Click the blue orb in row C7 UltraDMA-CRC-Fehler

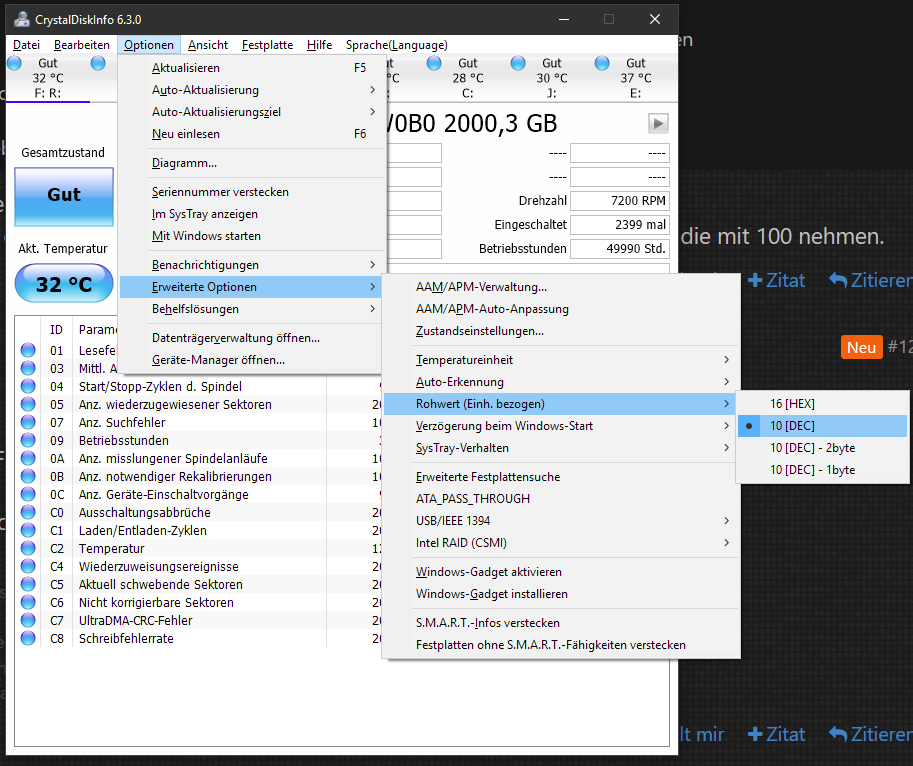click(28, 620)
